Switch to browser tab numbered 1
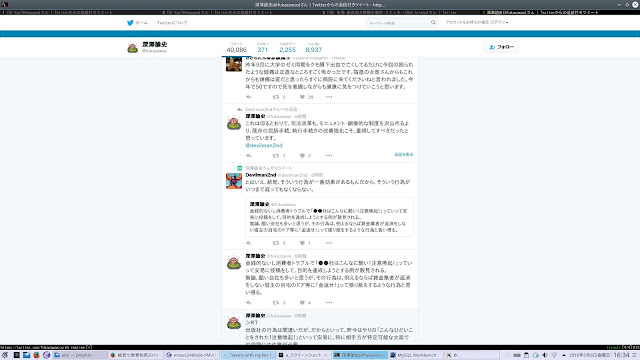The height and width of the screenshot is (360, 640). point(80,13)
